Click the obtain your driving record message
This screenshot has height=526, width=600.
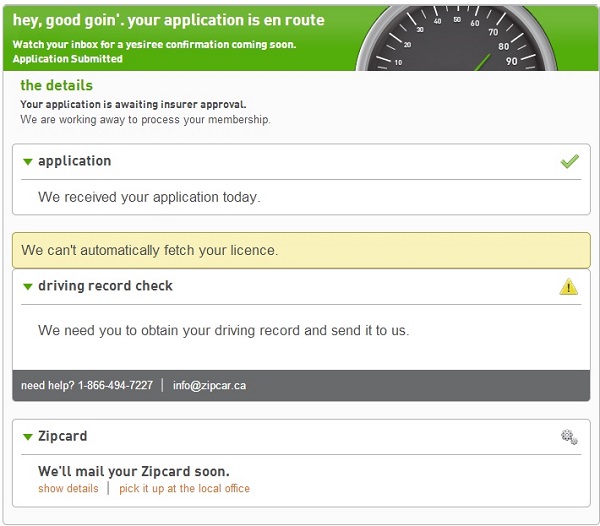coord(223,331)
